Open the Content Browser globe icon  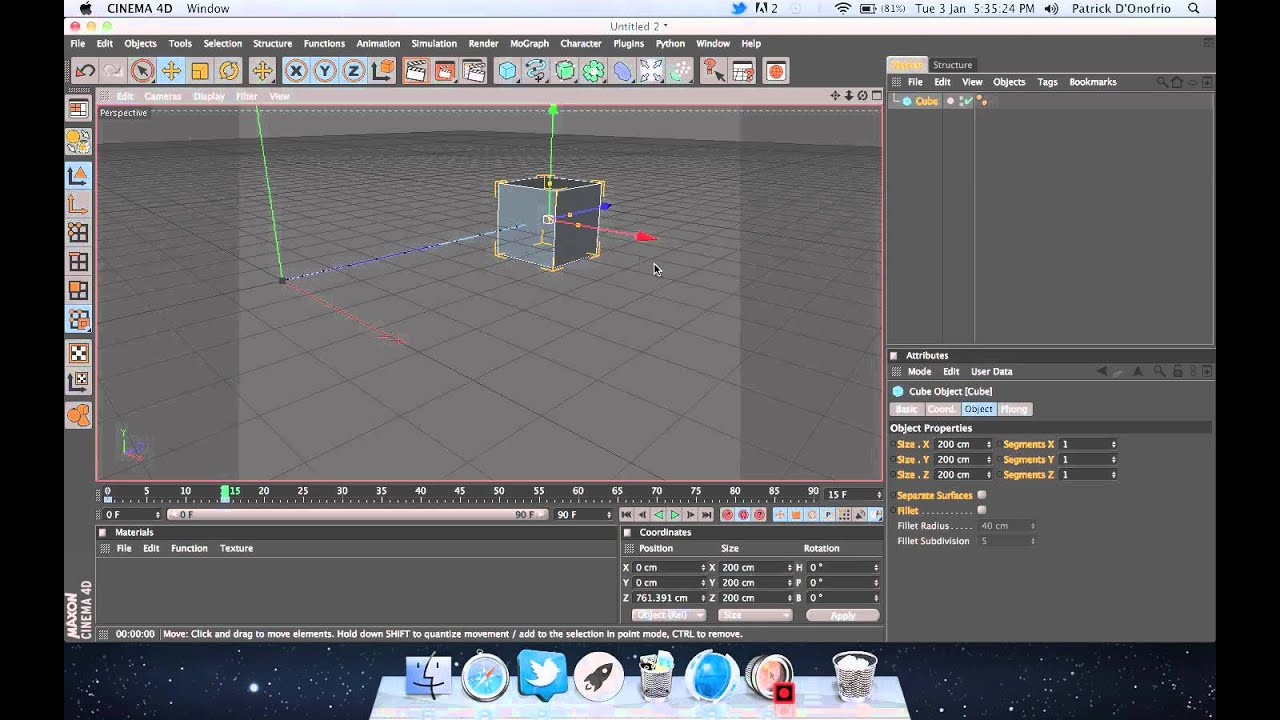coord(776,71)
